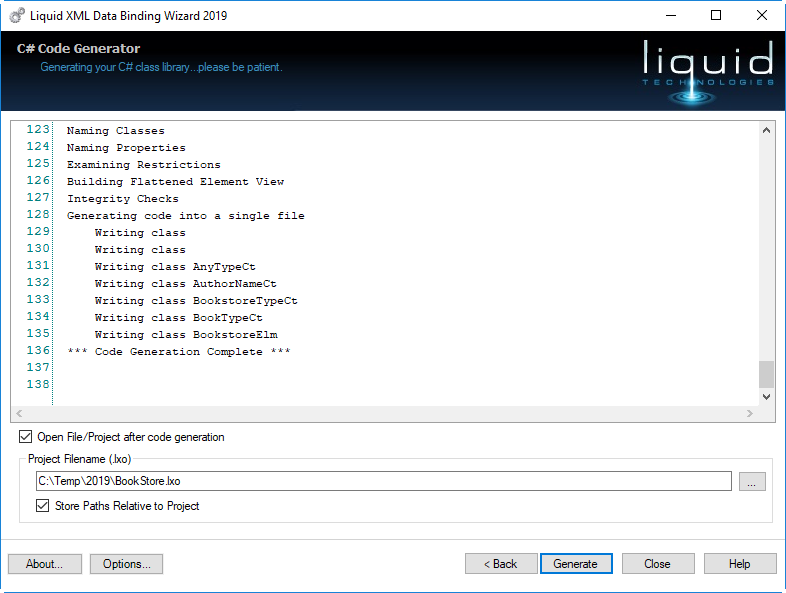Browse for project file with ellipsis button
The height and width of the screenshot is (593, 786).
[752, 481]
